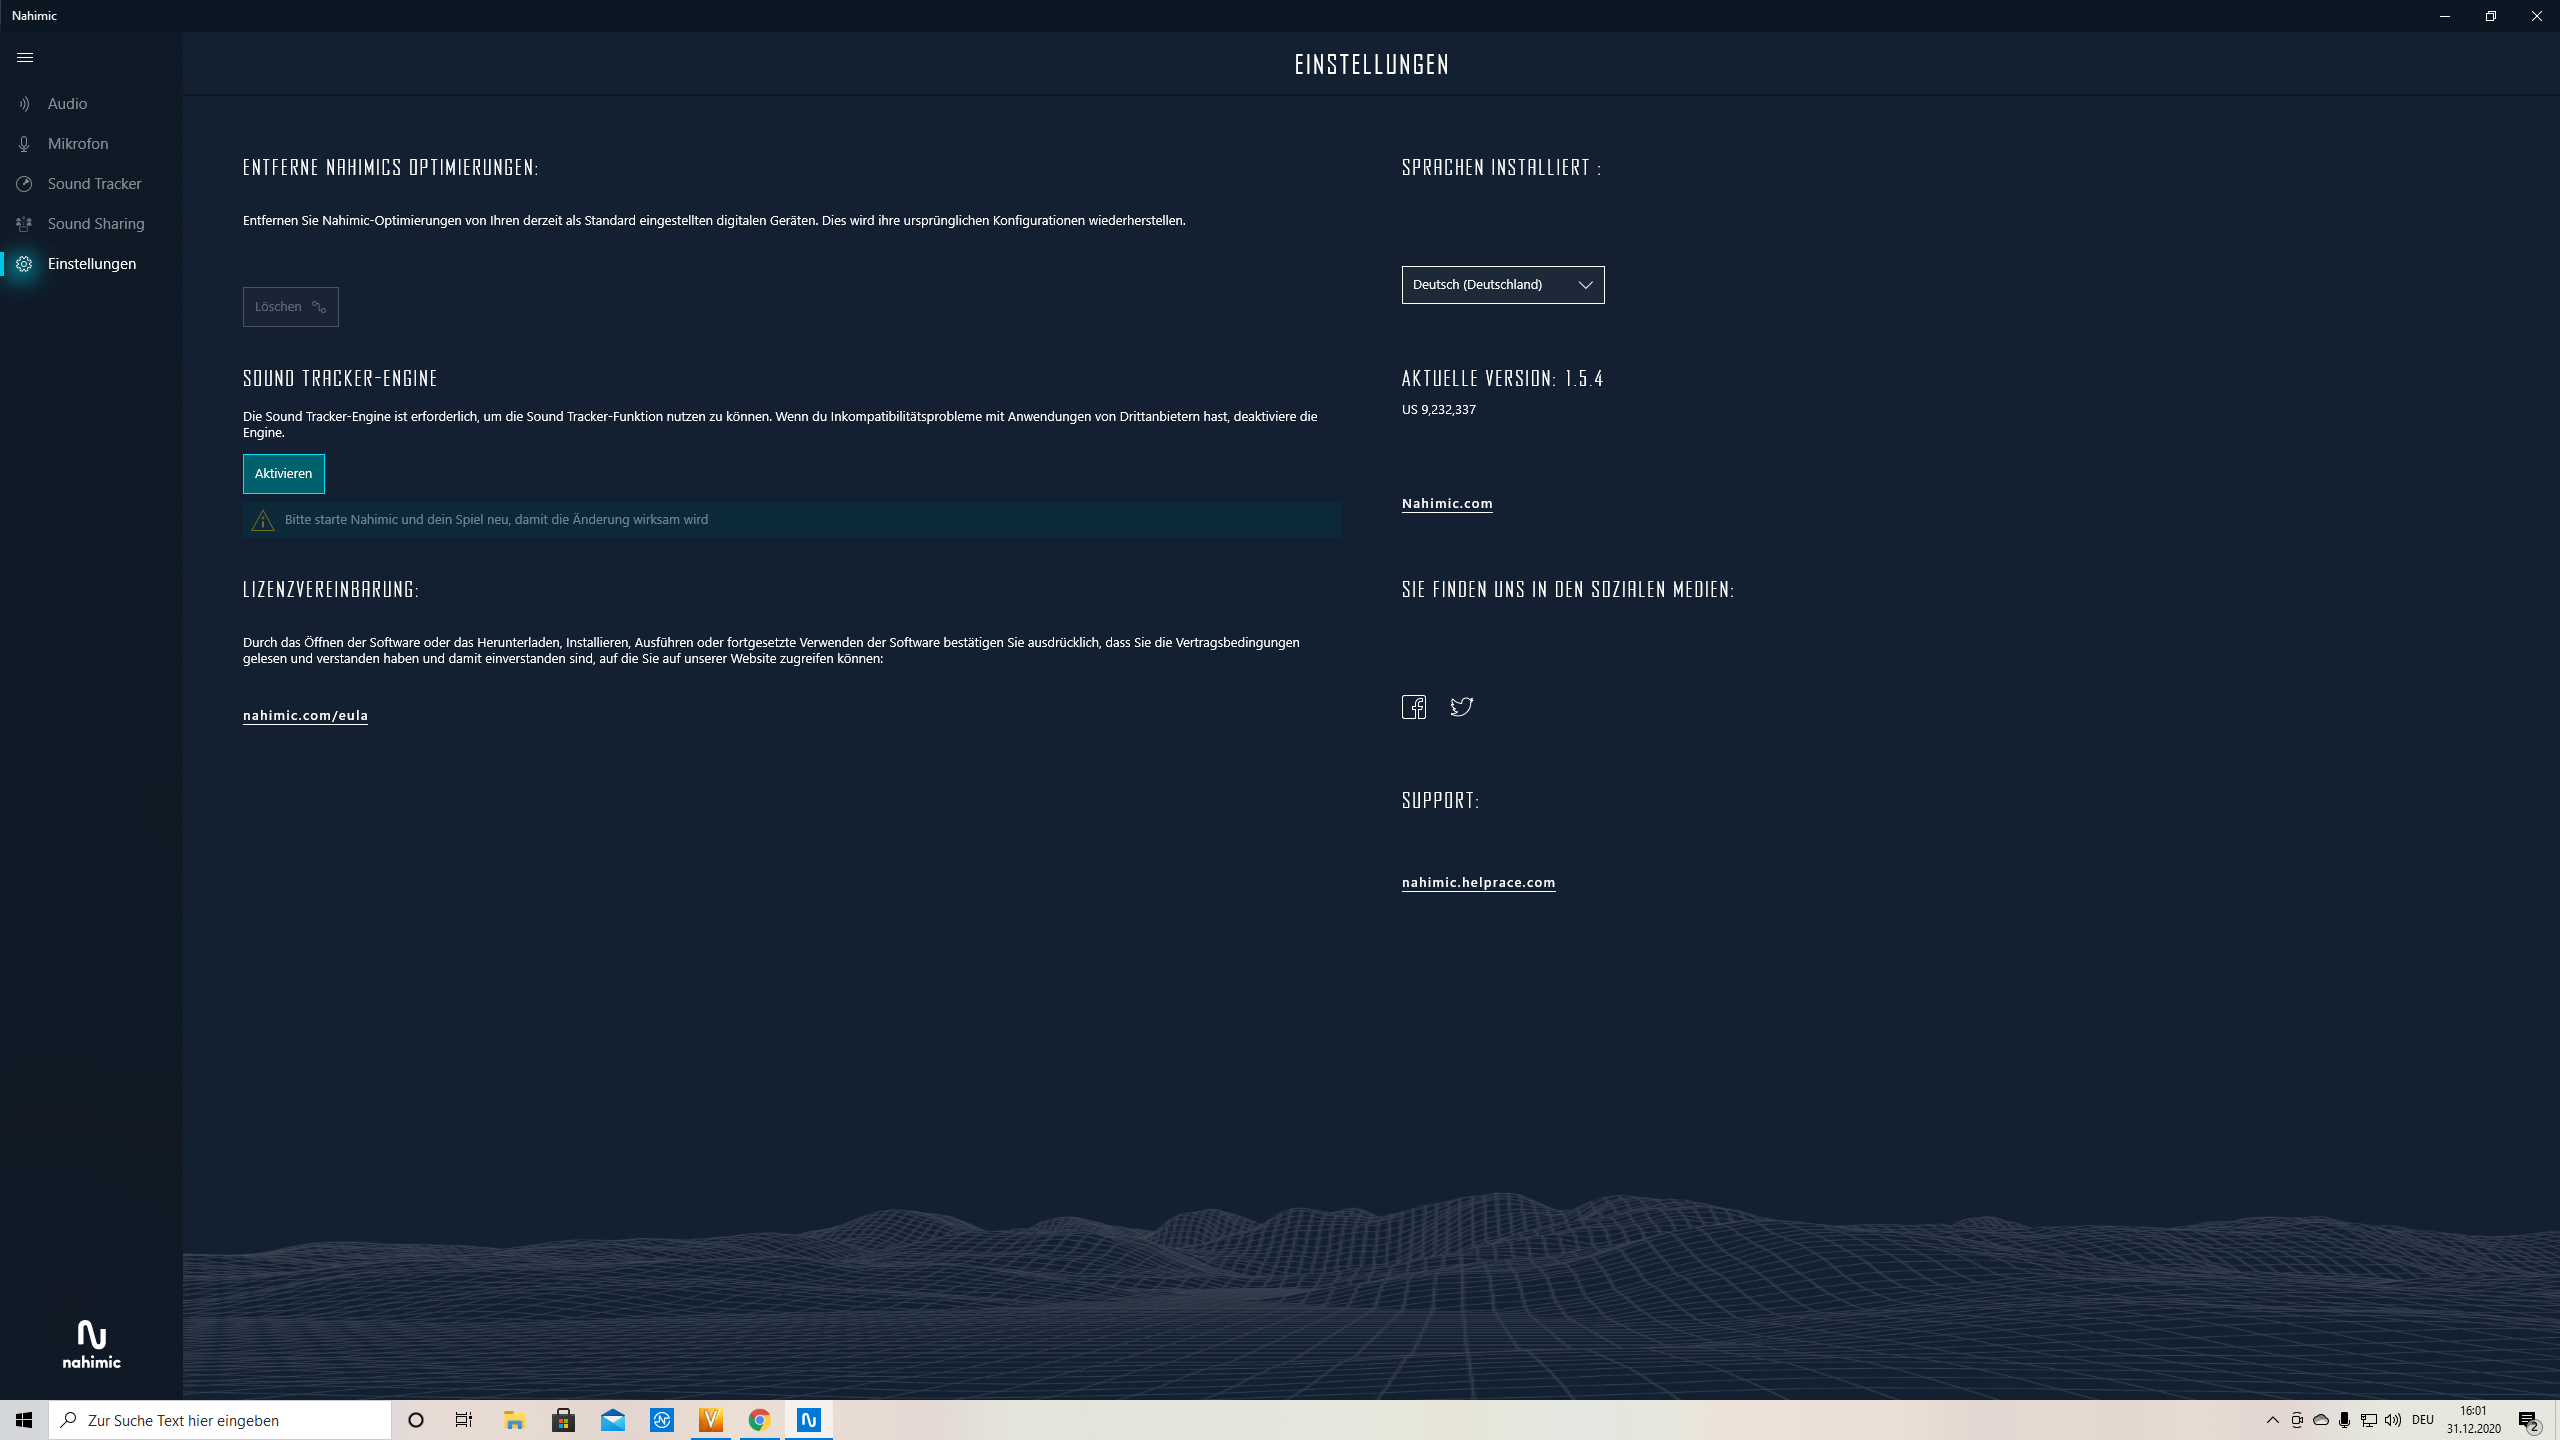Open the Facebook social media icon

[x=1413, y=707]
